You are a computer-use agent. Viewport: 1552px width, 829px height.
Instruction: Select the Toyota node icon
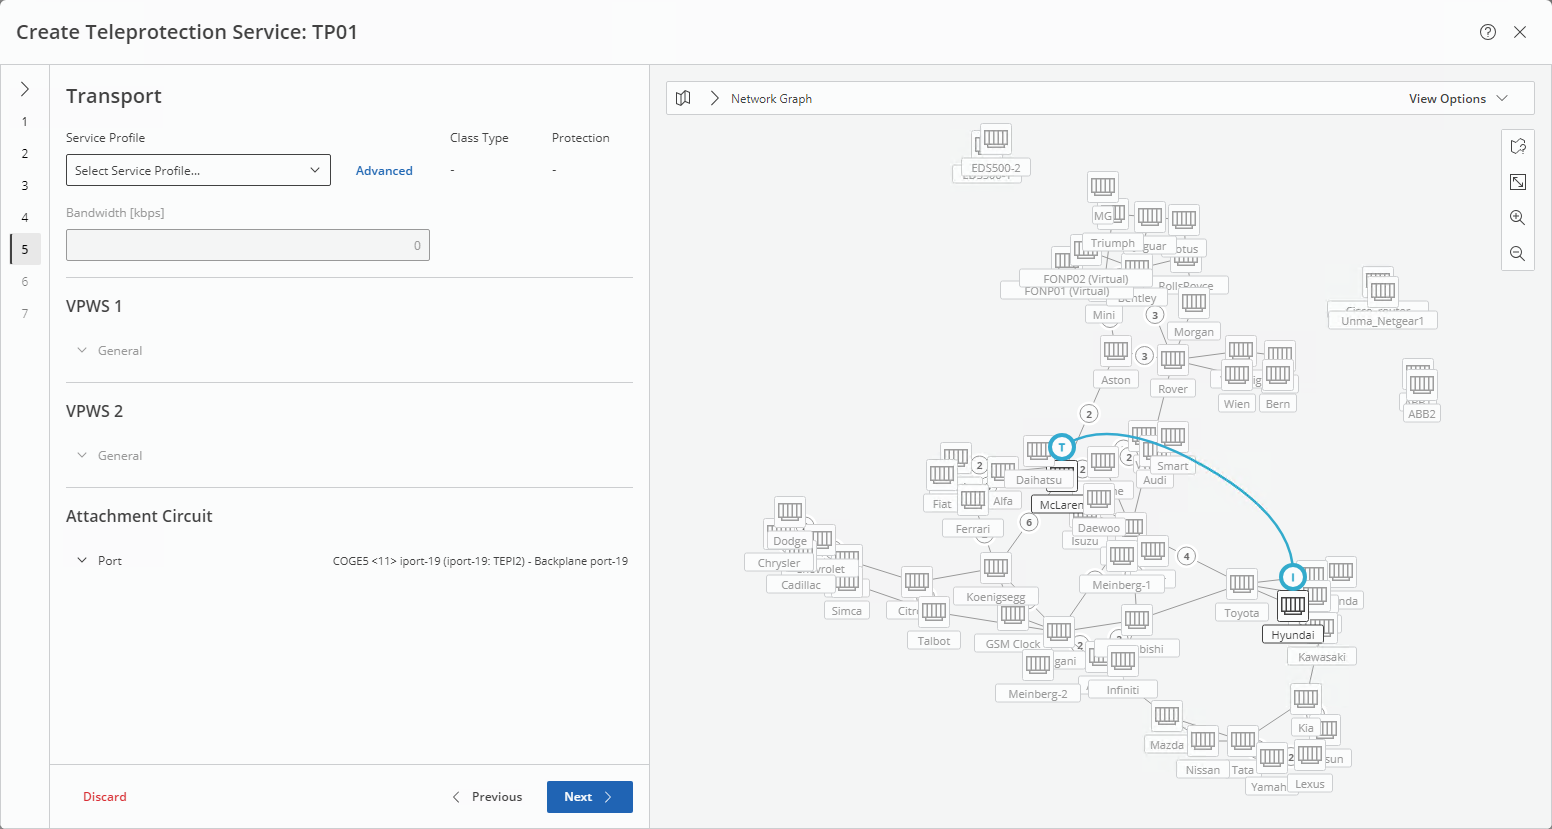[1242, 583]
